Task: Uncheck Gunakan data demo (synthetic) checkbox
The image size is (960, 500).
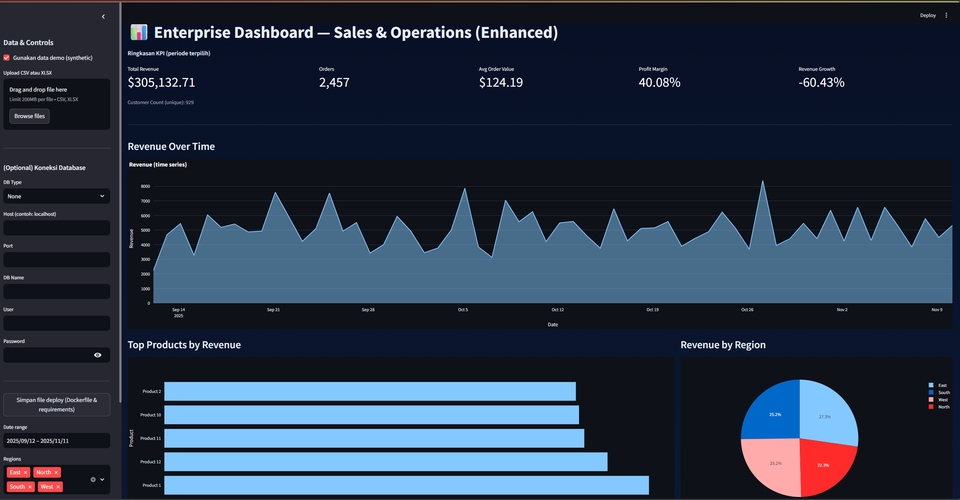Action: 7,57
